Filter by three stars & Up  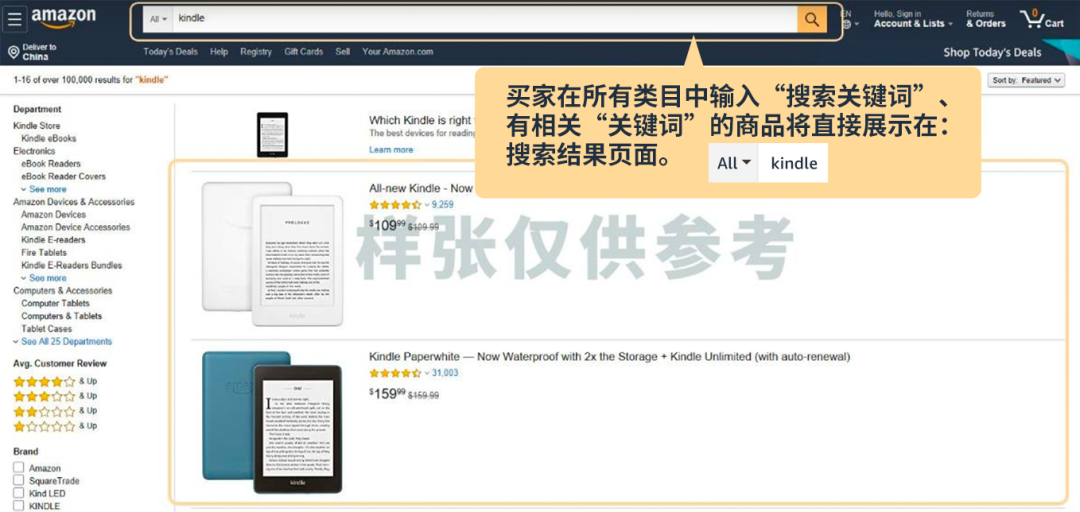tap(55, 396)
